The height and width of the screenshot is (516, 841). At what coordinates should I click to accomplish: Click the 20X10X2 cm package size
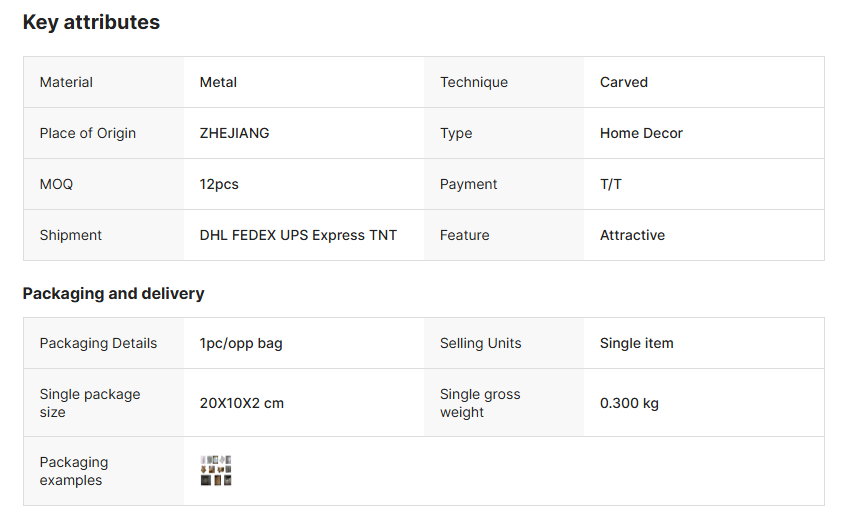pyautogui.click(x=242, y=403)
